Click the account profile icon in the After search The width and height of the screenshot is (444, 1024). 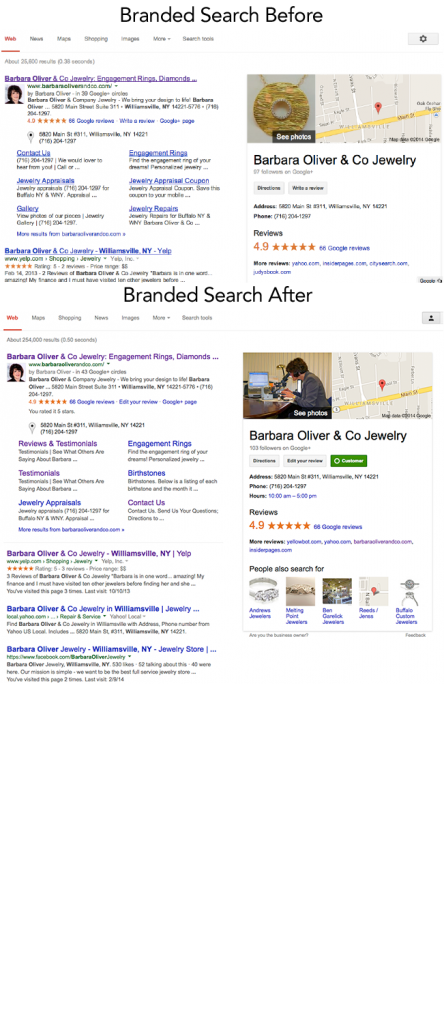click(431, 318)
